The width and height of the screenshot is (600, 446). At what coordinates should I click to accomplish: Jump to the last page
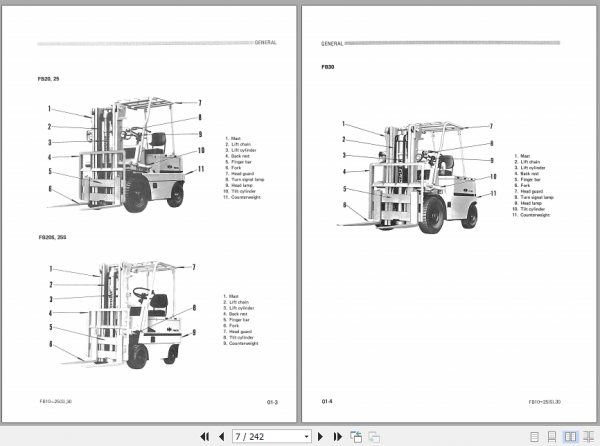[x=338, y=436]
